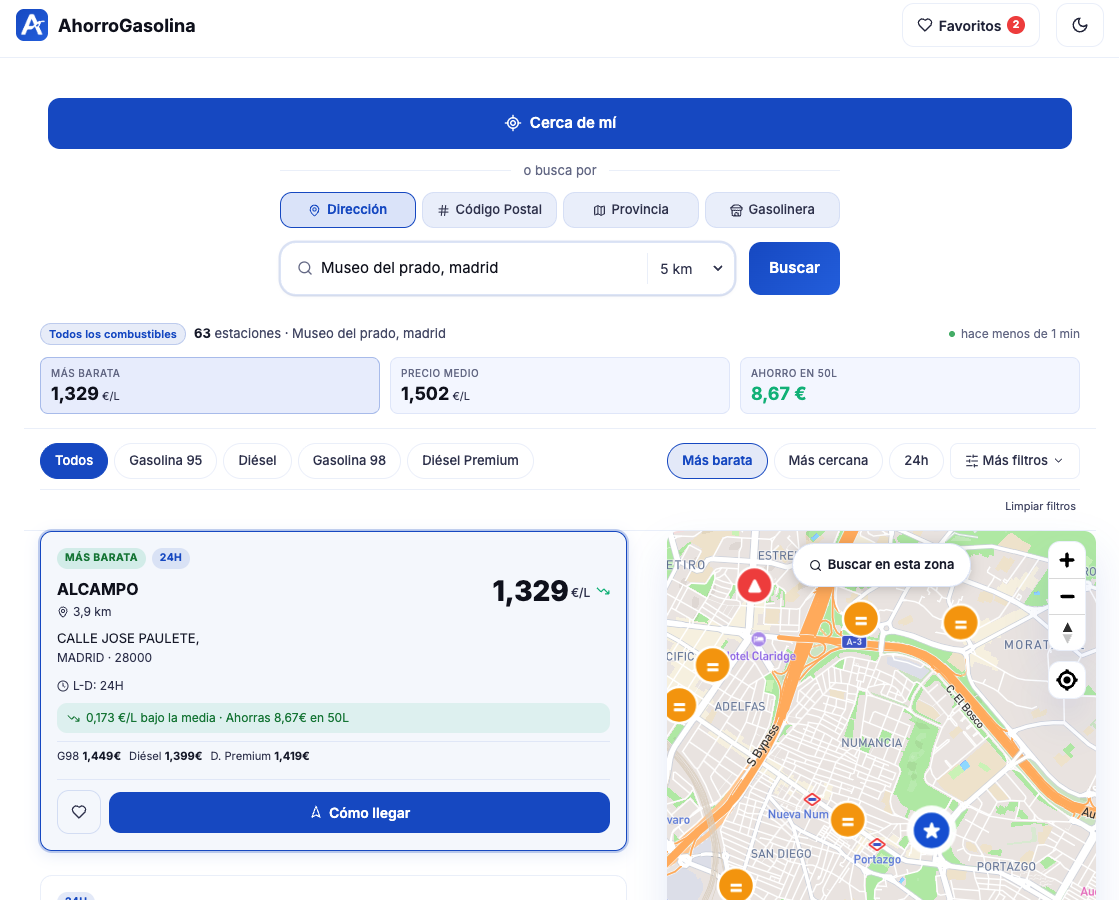Image resolution: width=1119 pixels, height=900 pixels.
Task: Toggle the 24h stations filter
Action: pyautogui.click(x=916, y=460)
